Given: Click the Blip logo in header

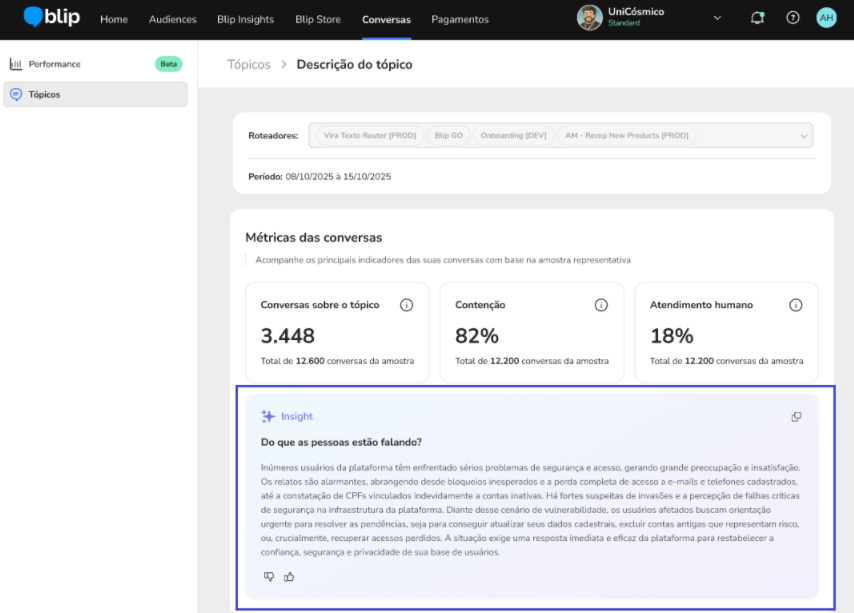Looking at the screenshot, I should [x=51, y=18].
